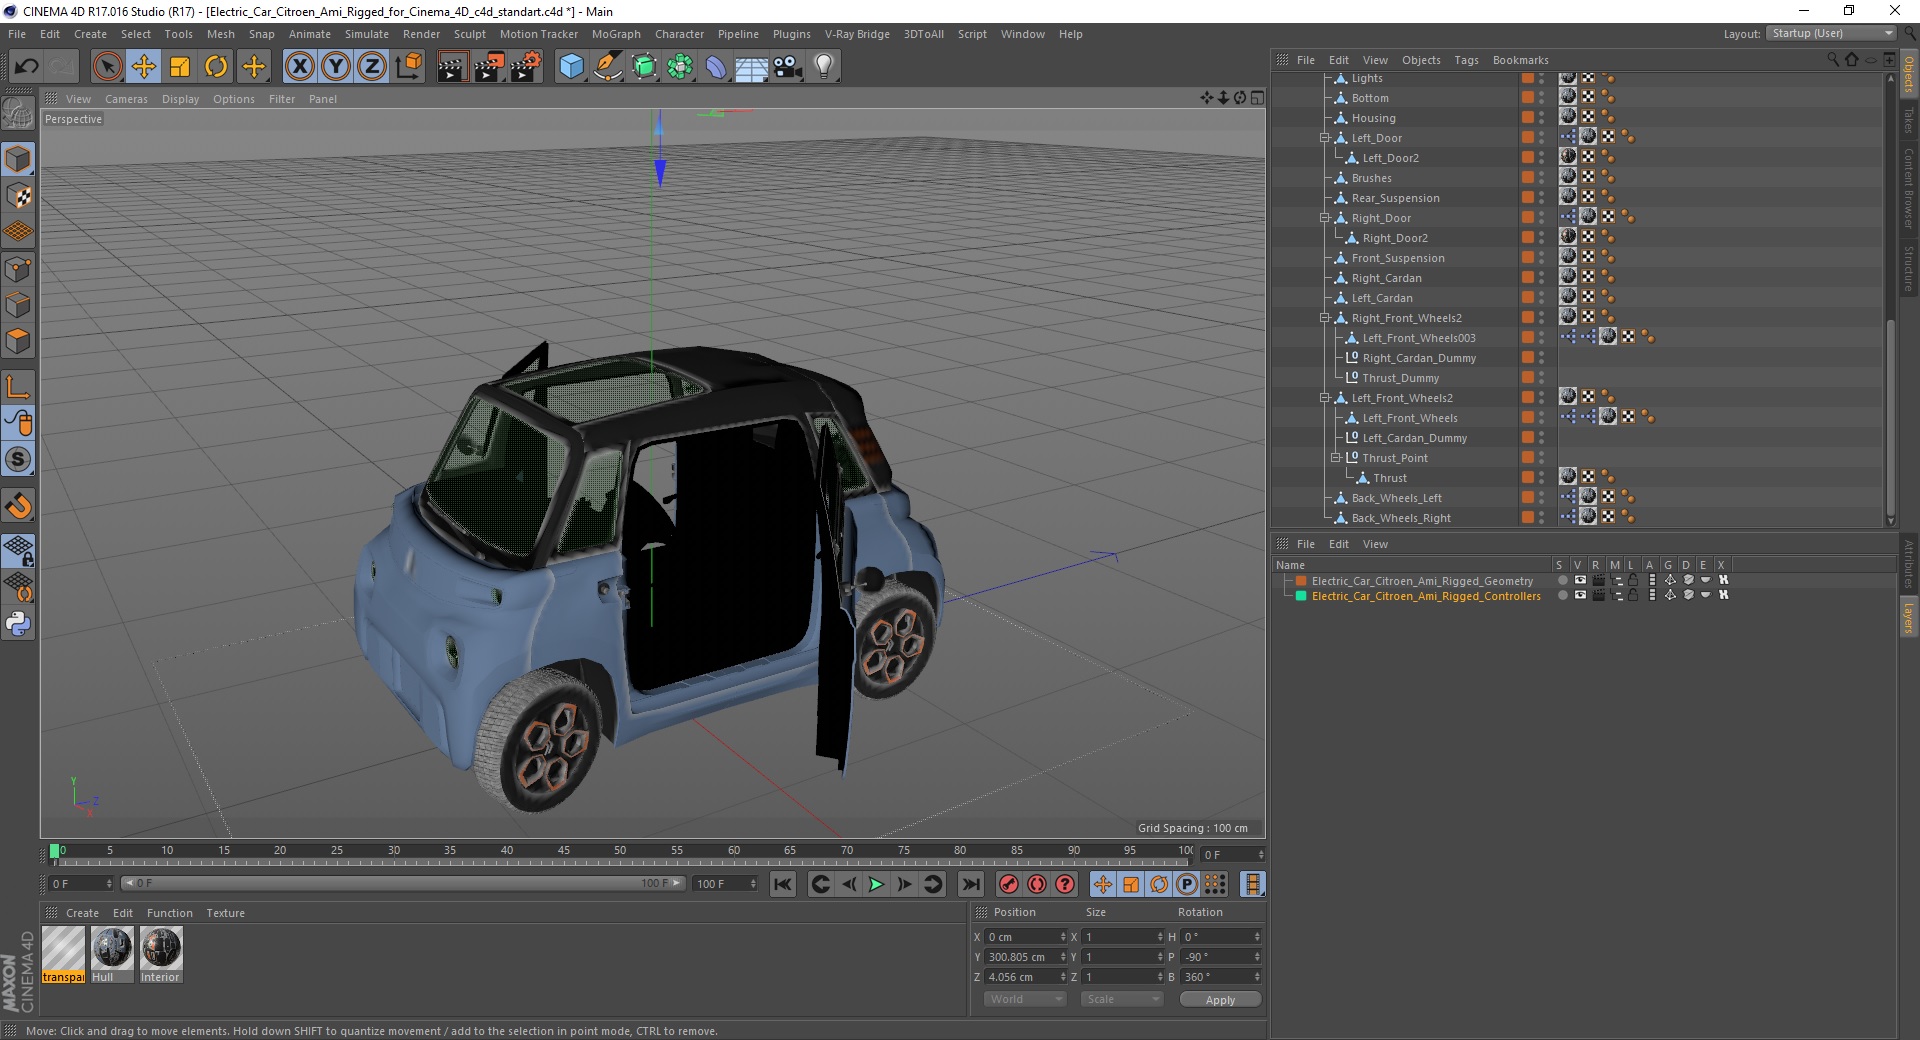This screenshot has height=1040, width=1920.
Task: Add a floor environment object
Action: 752,67
